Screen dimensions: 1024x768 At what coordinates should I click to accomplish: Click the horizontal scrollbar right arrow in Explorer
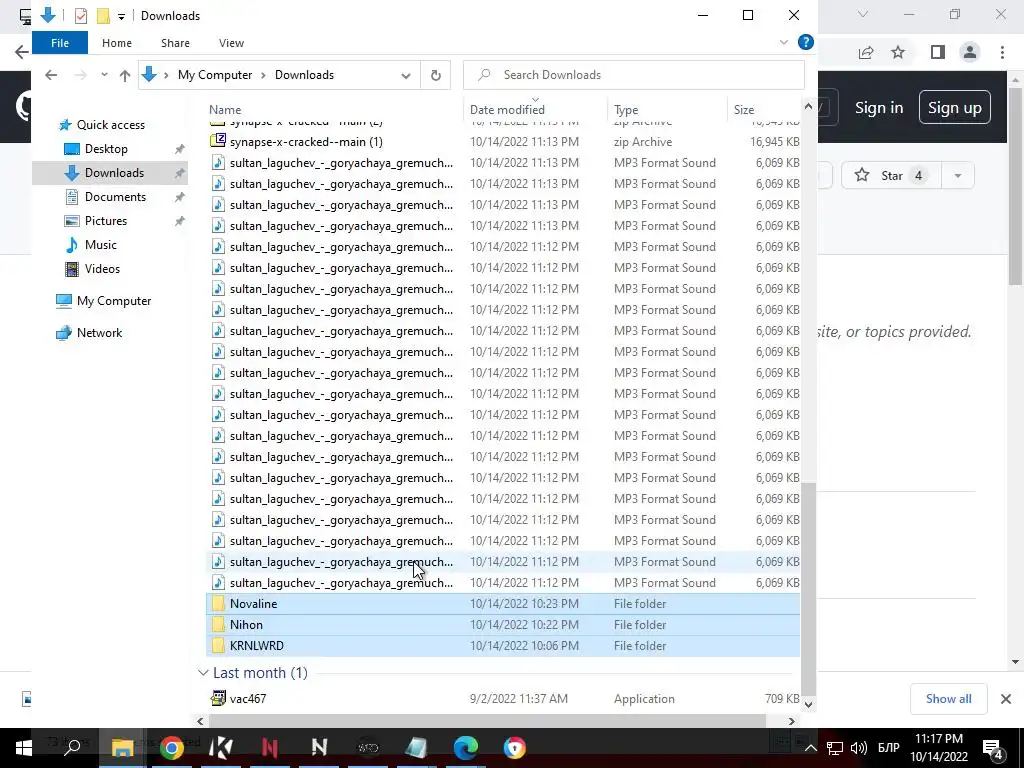[x=792, y=721]
